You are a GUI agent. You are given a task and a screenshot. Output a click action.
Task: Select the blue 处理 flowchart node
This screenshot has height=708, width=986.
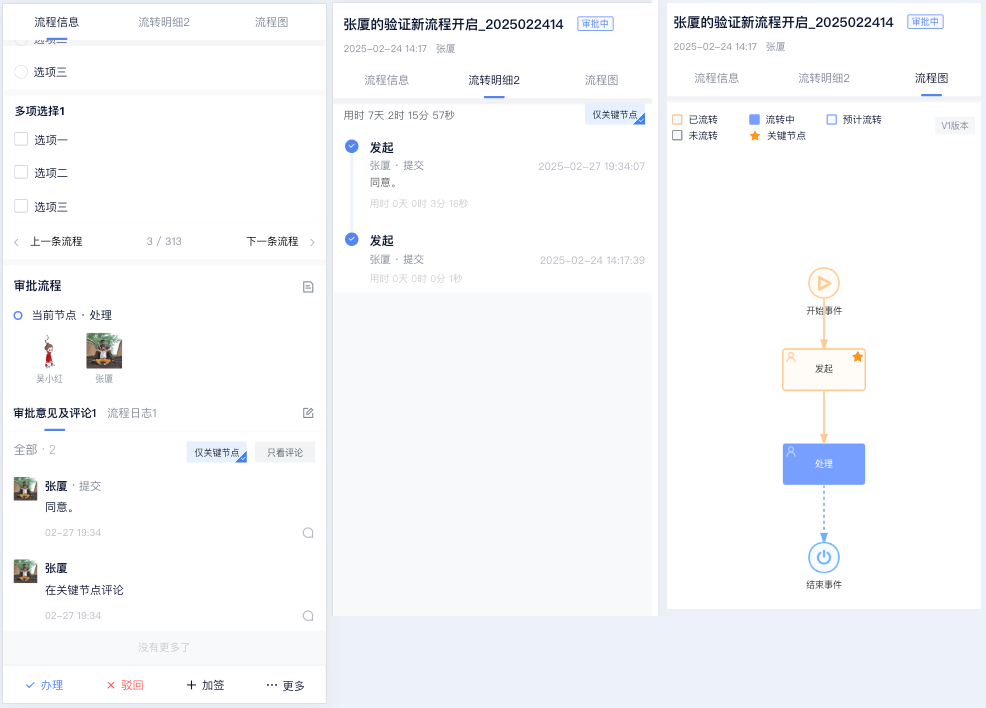[x=824, y=464]
